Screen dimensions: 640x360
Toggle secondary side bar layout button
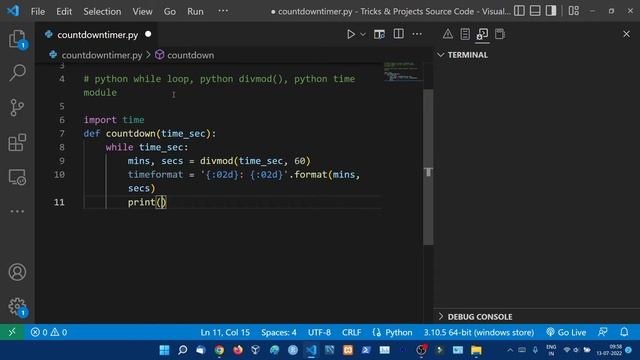pyautogui.click(x=551, y=11)
